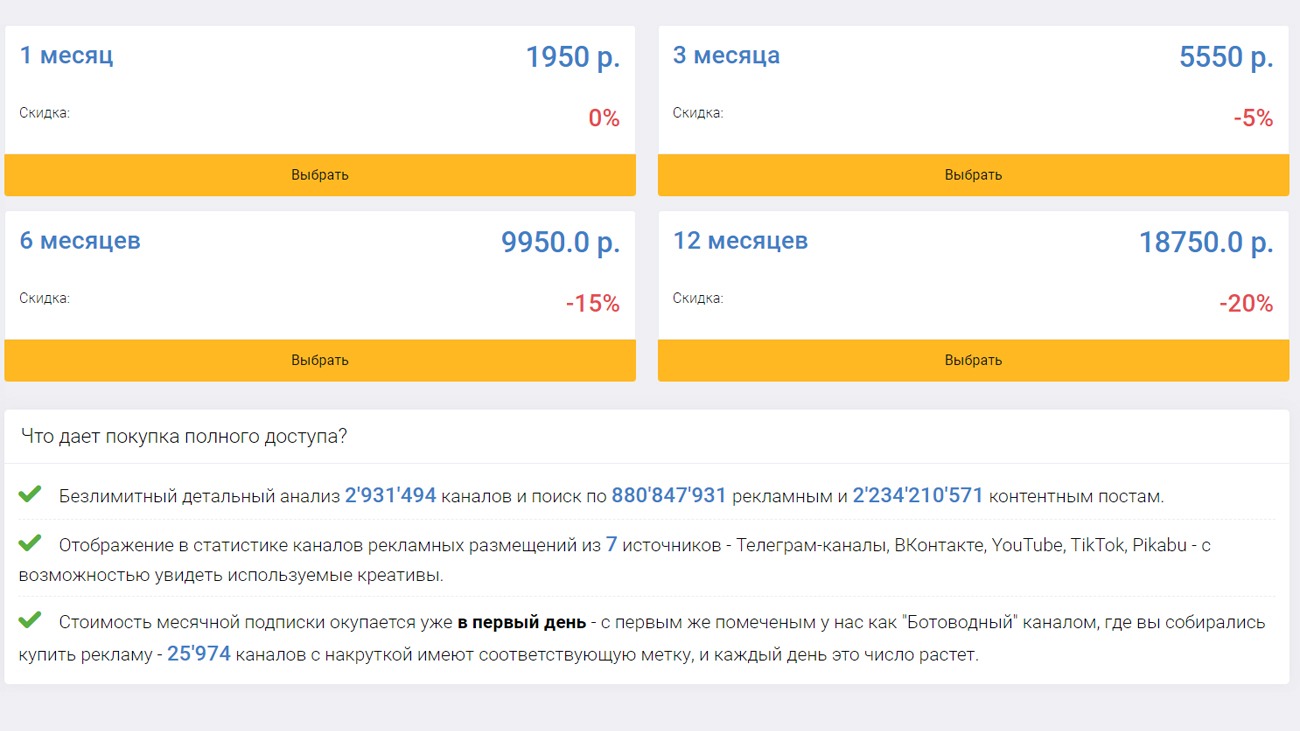Click the '12 месяцев' plan heading
The image size is (1300, 731).
click(x=740, y=241)
